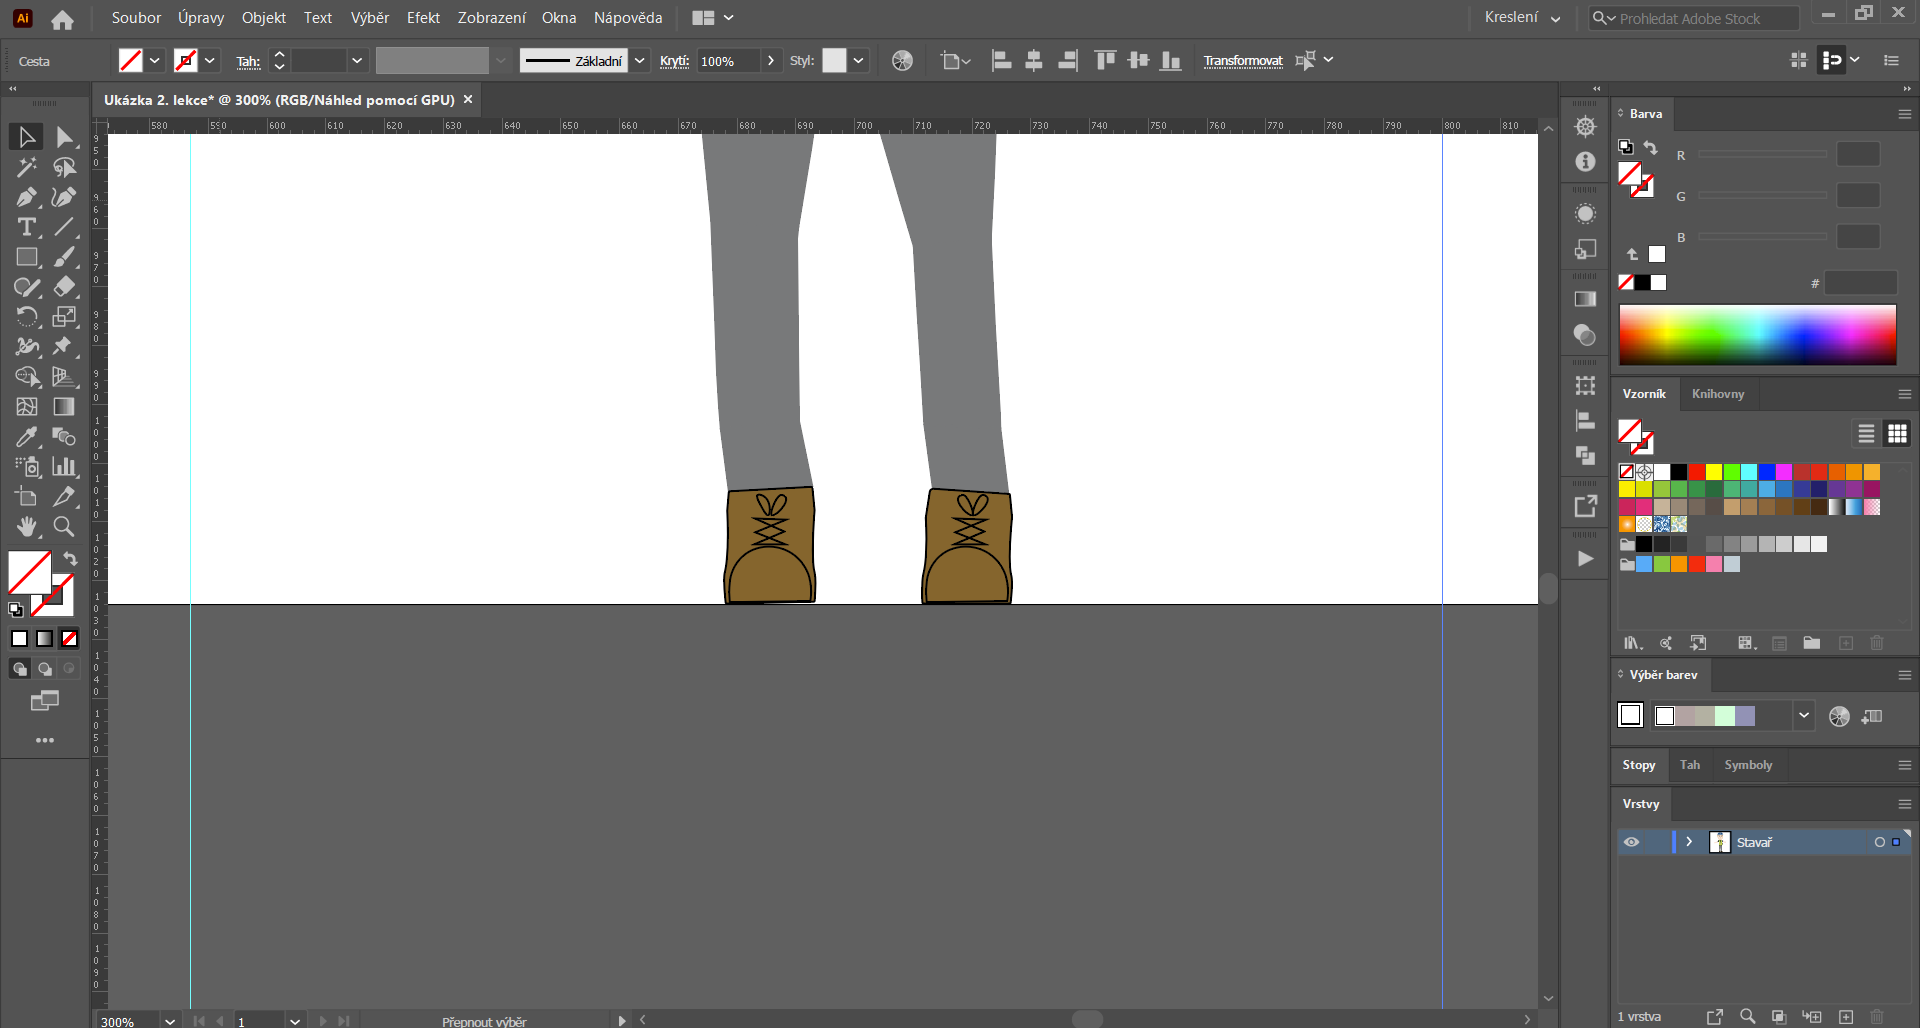Image resolution: width=1920 pixels, height=1028 pixels.
Task: Open the zoom level dropdown at bottom left
Action: click(x=169, y=1021)
